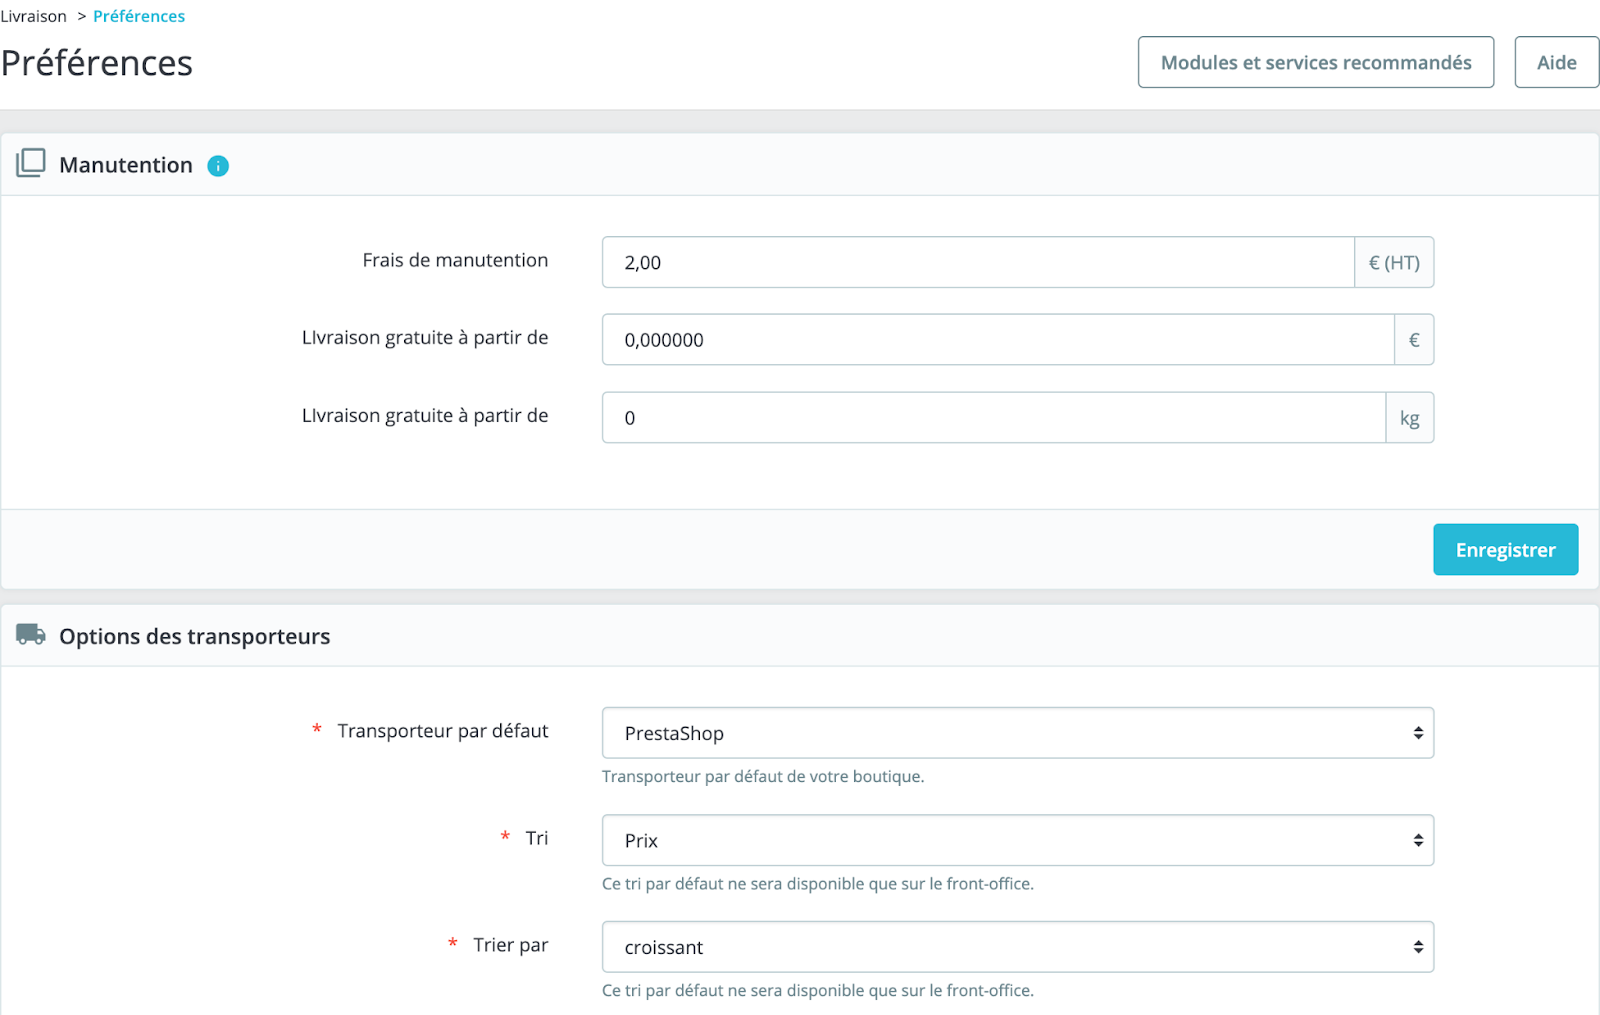Image resolution: width=1600 pixels, height=1015 pixels.
Task: Click the transporteurs truck icon
Action: 31,635
